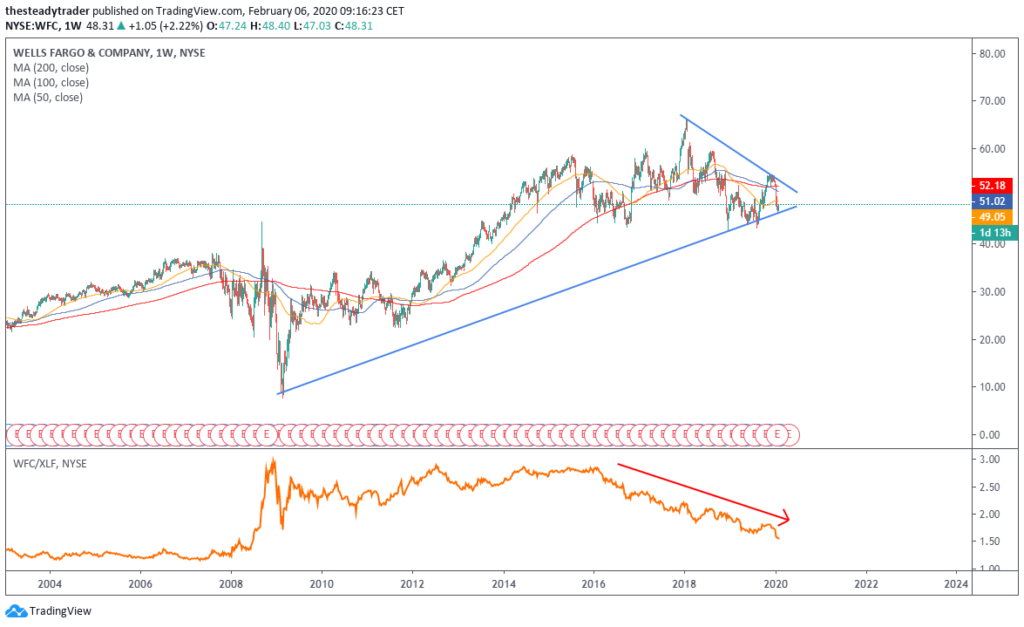The width and height of the screenshot is (1024, 627).
Task: Click the 2020 label on time axis
Action: click(775, 584)
